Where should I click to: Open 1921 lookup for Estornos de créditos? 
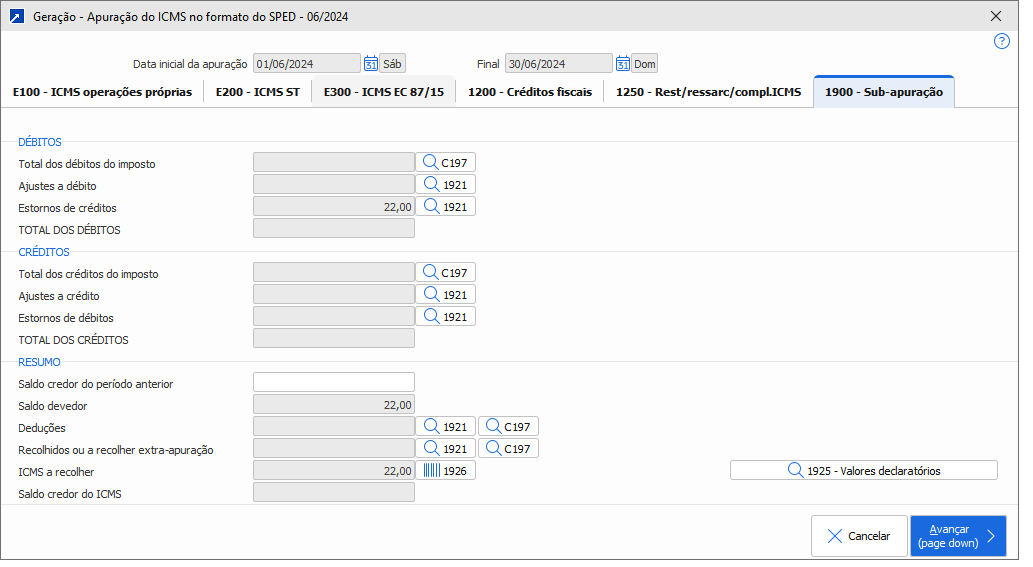coord(445,207)
